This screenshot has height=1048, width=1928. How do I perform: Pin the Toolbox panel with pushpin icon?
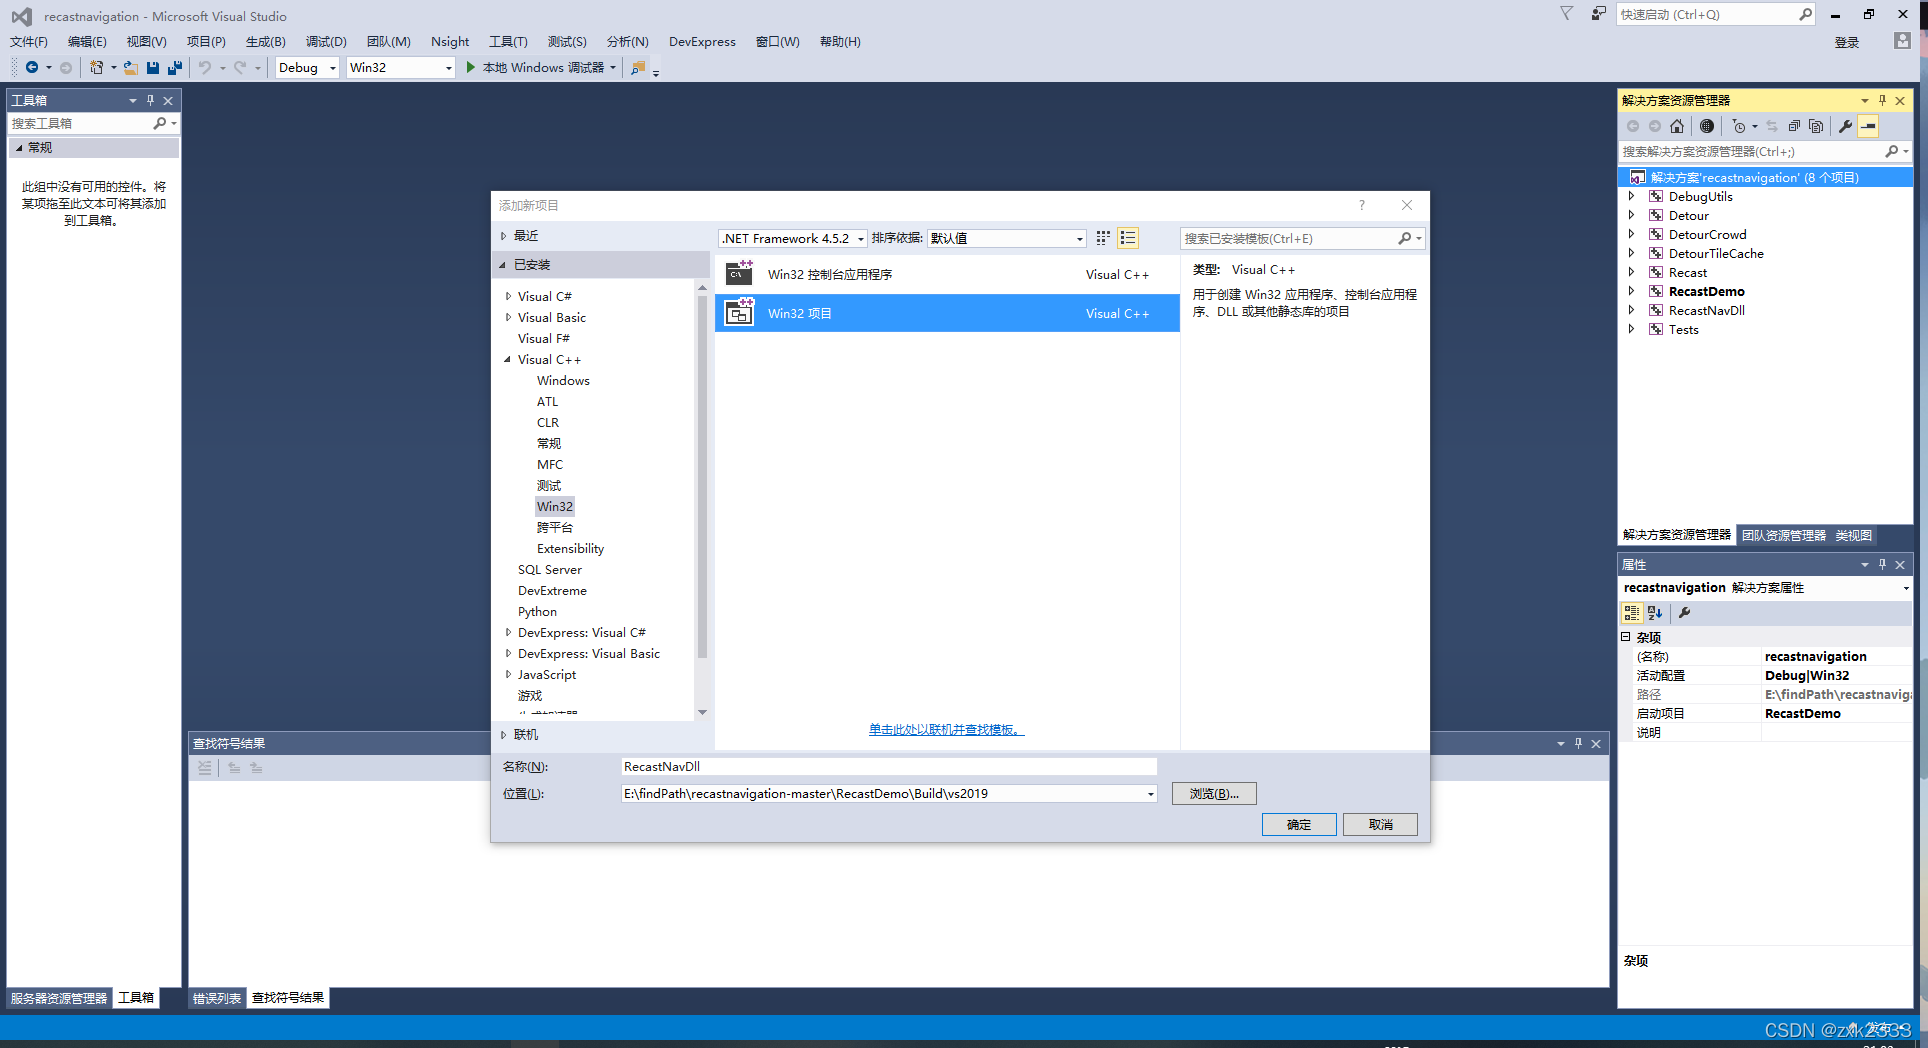point(150,100)
